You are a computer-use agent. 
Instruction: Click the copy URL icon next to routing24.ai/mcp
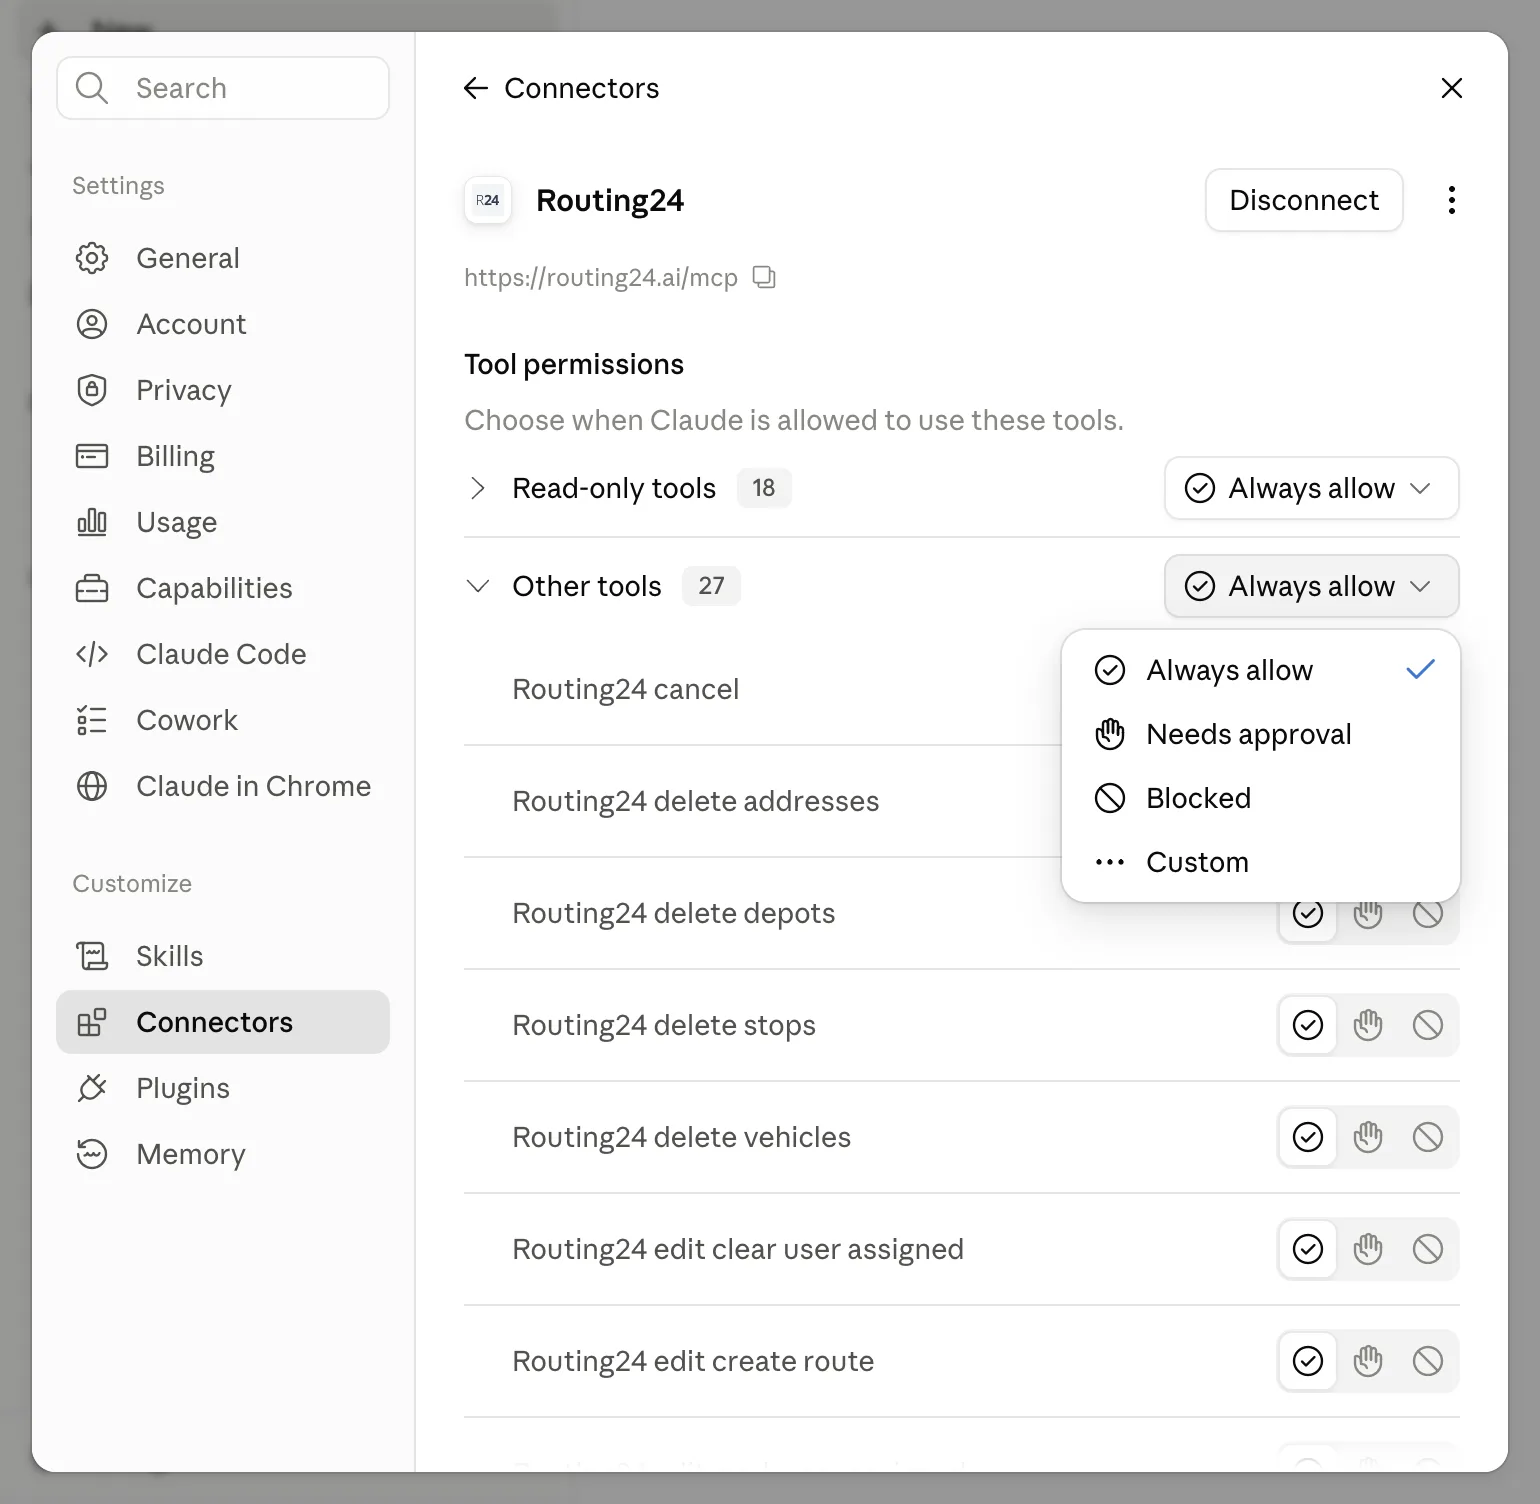764,277
